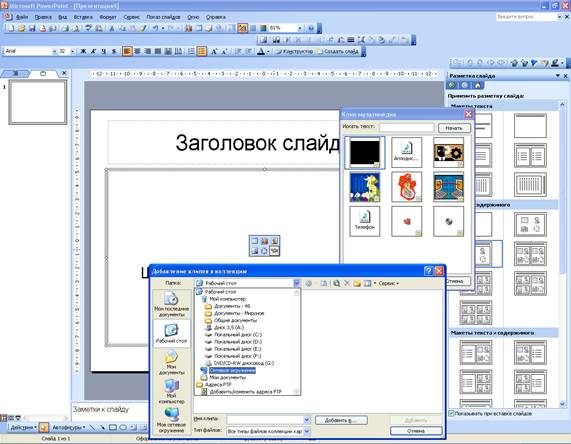Click the Save diskette icon

(32, 28)
